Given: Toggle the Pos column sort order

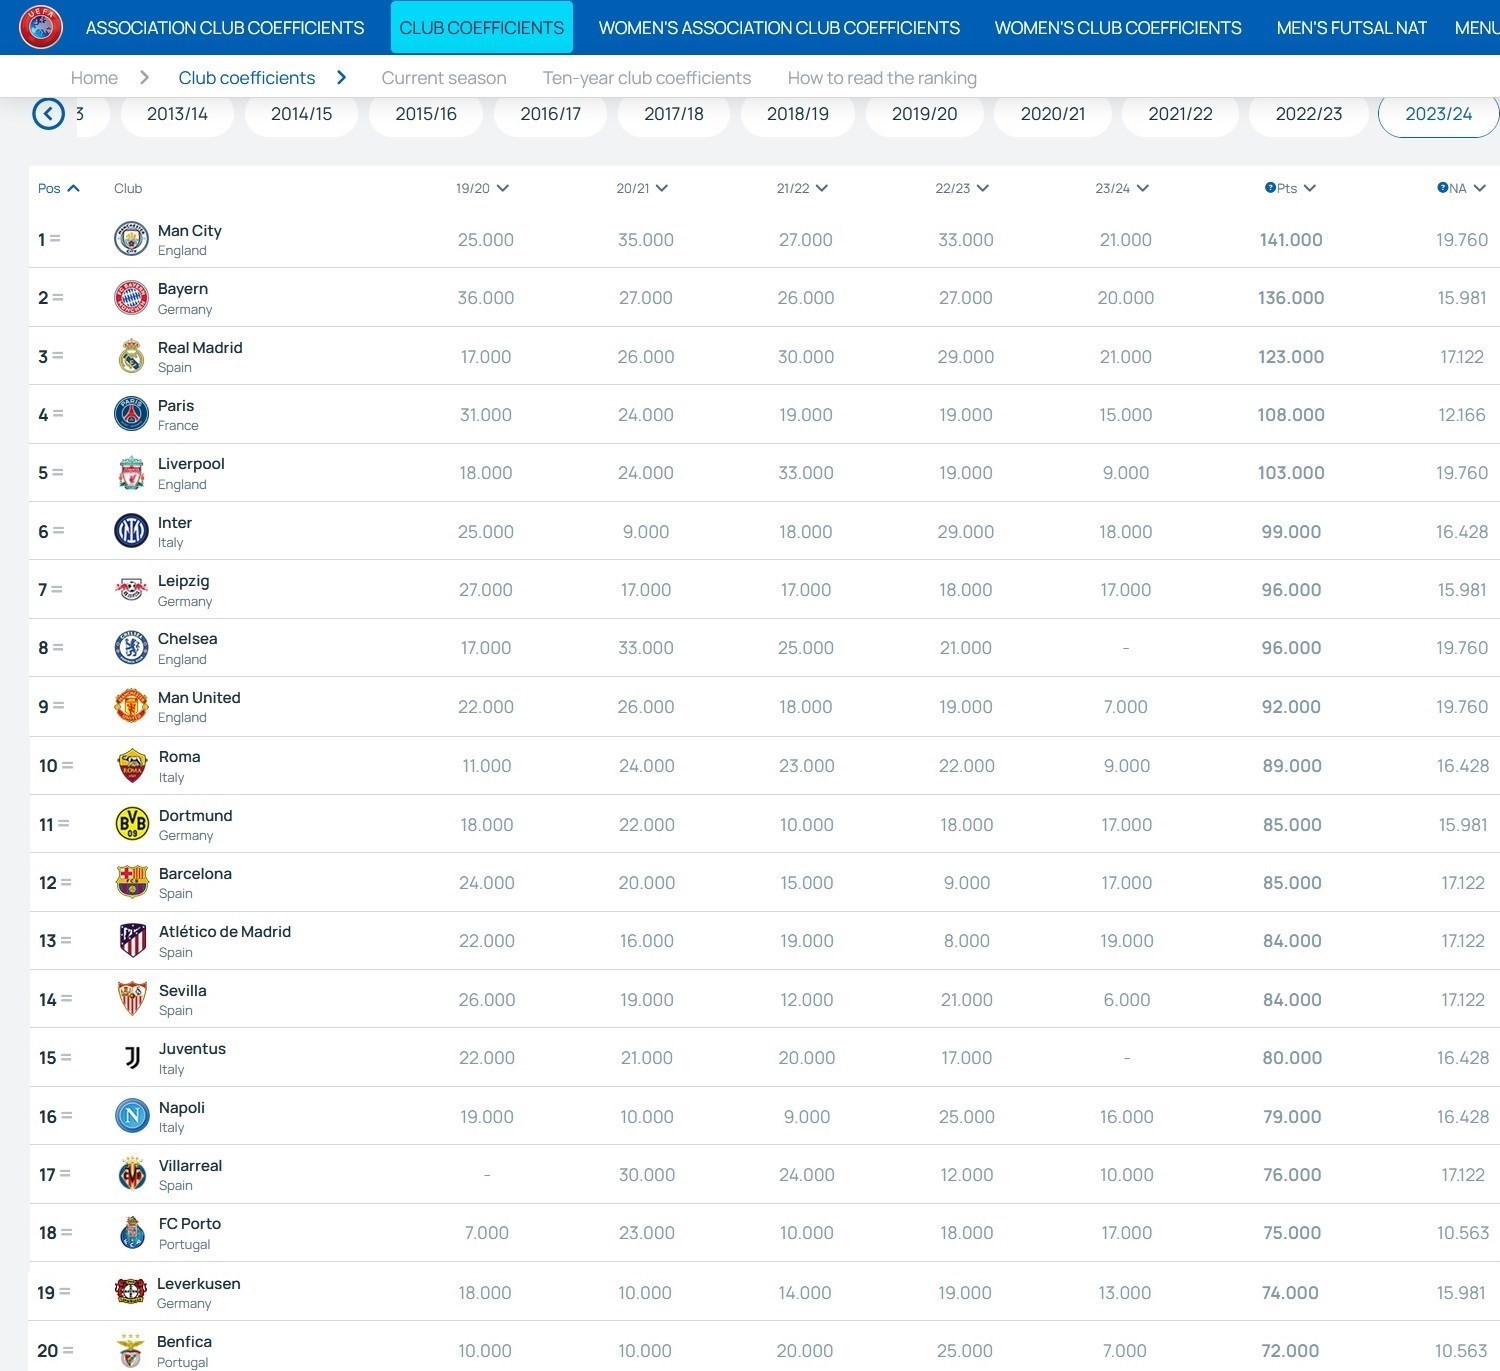Looking at the screenshot, I should point(57,187).
